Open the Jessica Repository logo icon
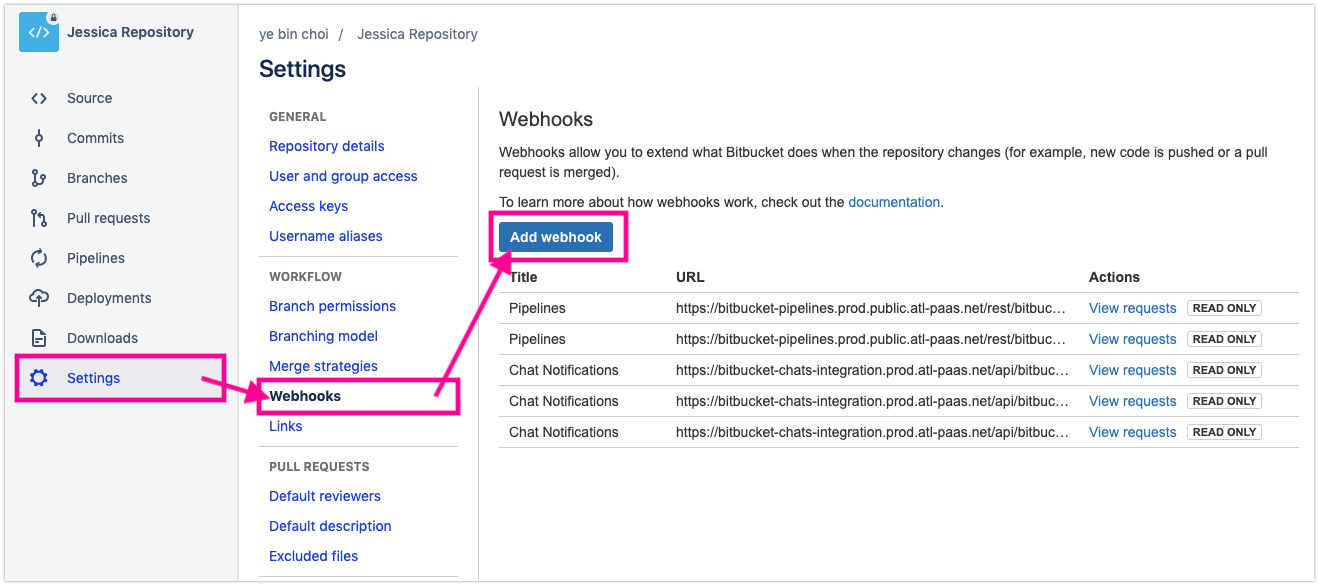This screenshot has width=1319, height=586. (x=39, y=32)
